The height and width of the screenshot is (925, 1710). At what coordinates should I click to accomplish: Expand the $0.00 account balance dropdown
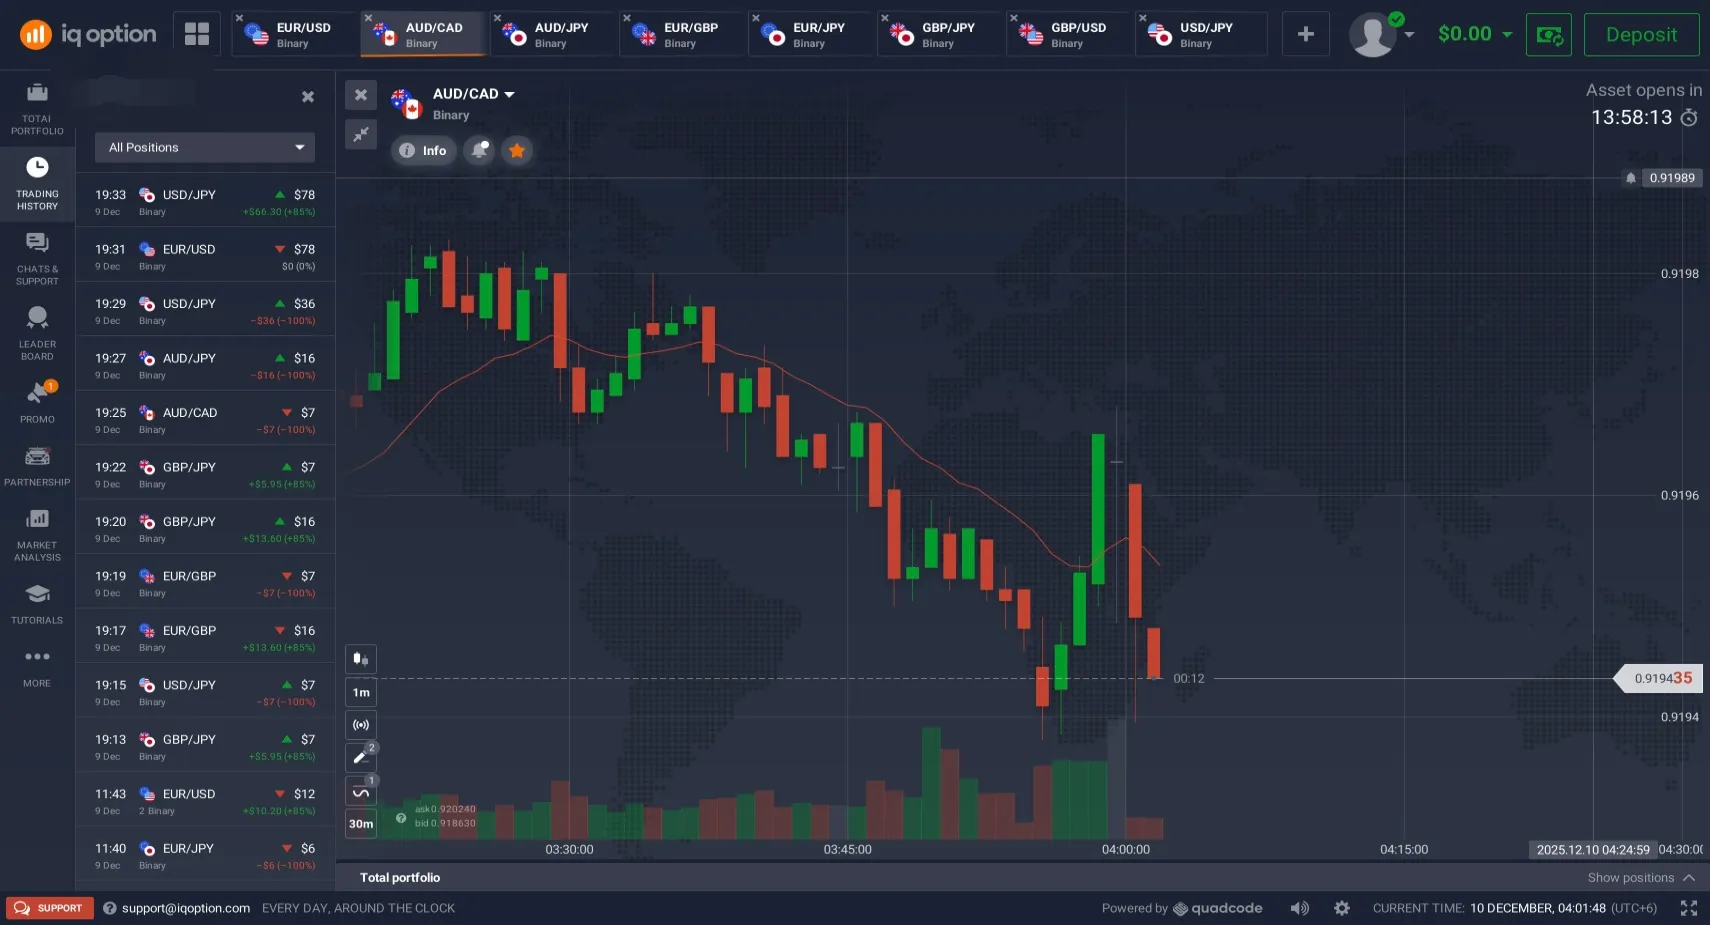[x=1475, y=34]
